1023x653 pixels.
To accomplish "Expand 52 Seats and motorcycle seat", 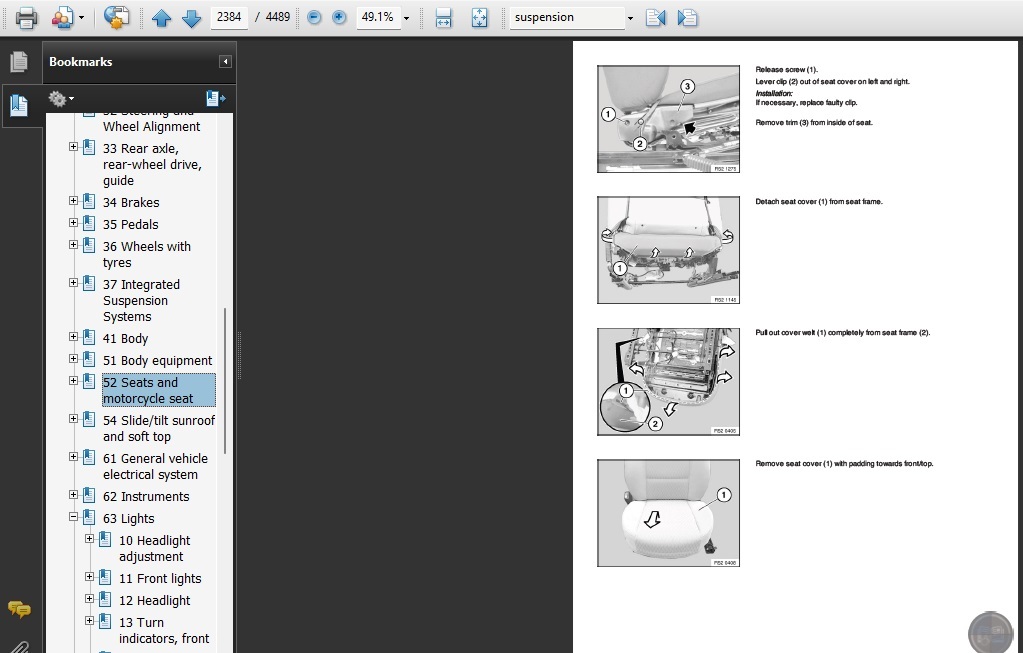I will (x=74, y=380).
